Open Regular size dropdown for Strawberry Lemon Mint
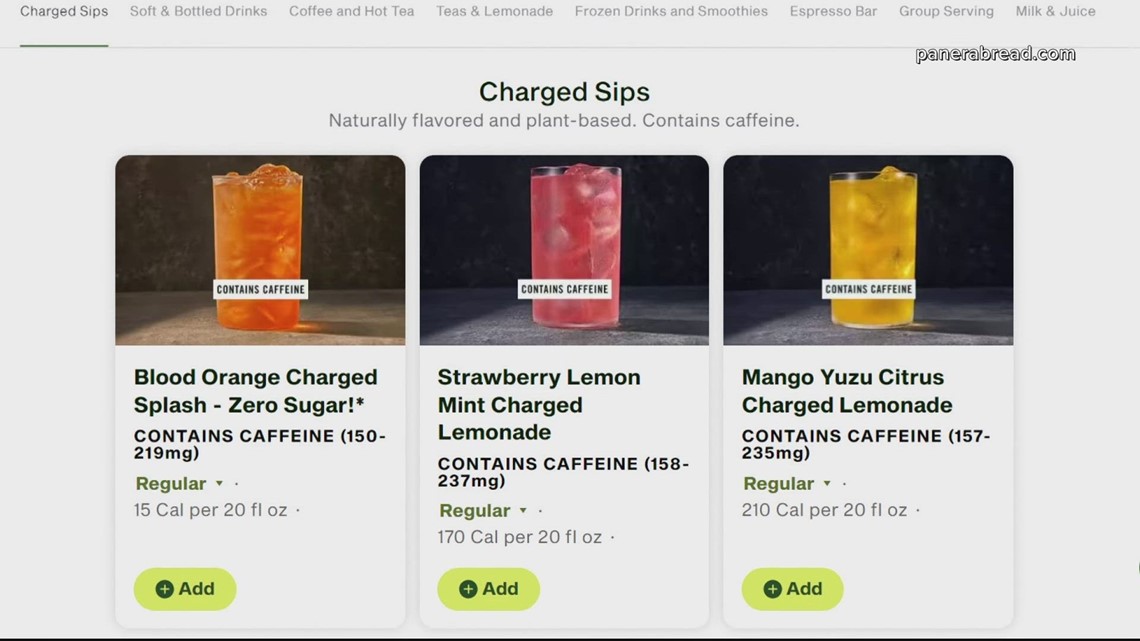 [x=483, y=511]
